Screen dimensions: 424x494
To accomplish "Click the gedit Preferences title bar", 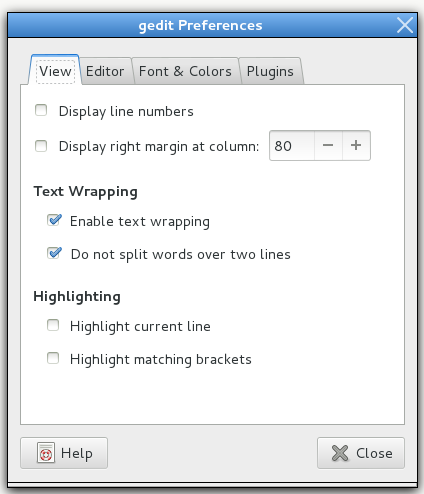I will (201, 25).
